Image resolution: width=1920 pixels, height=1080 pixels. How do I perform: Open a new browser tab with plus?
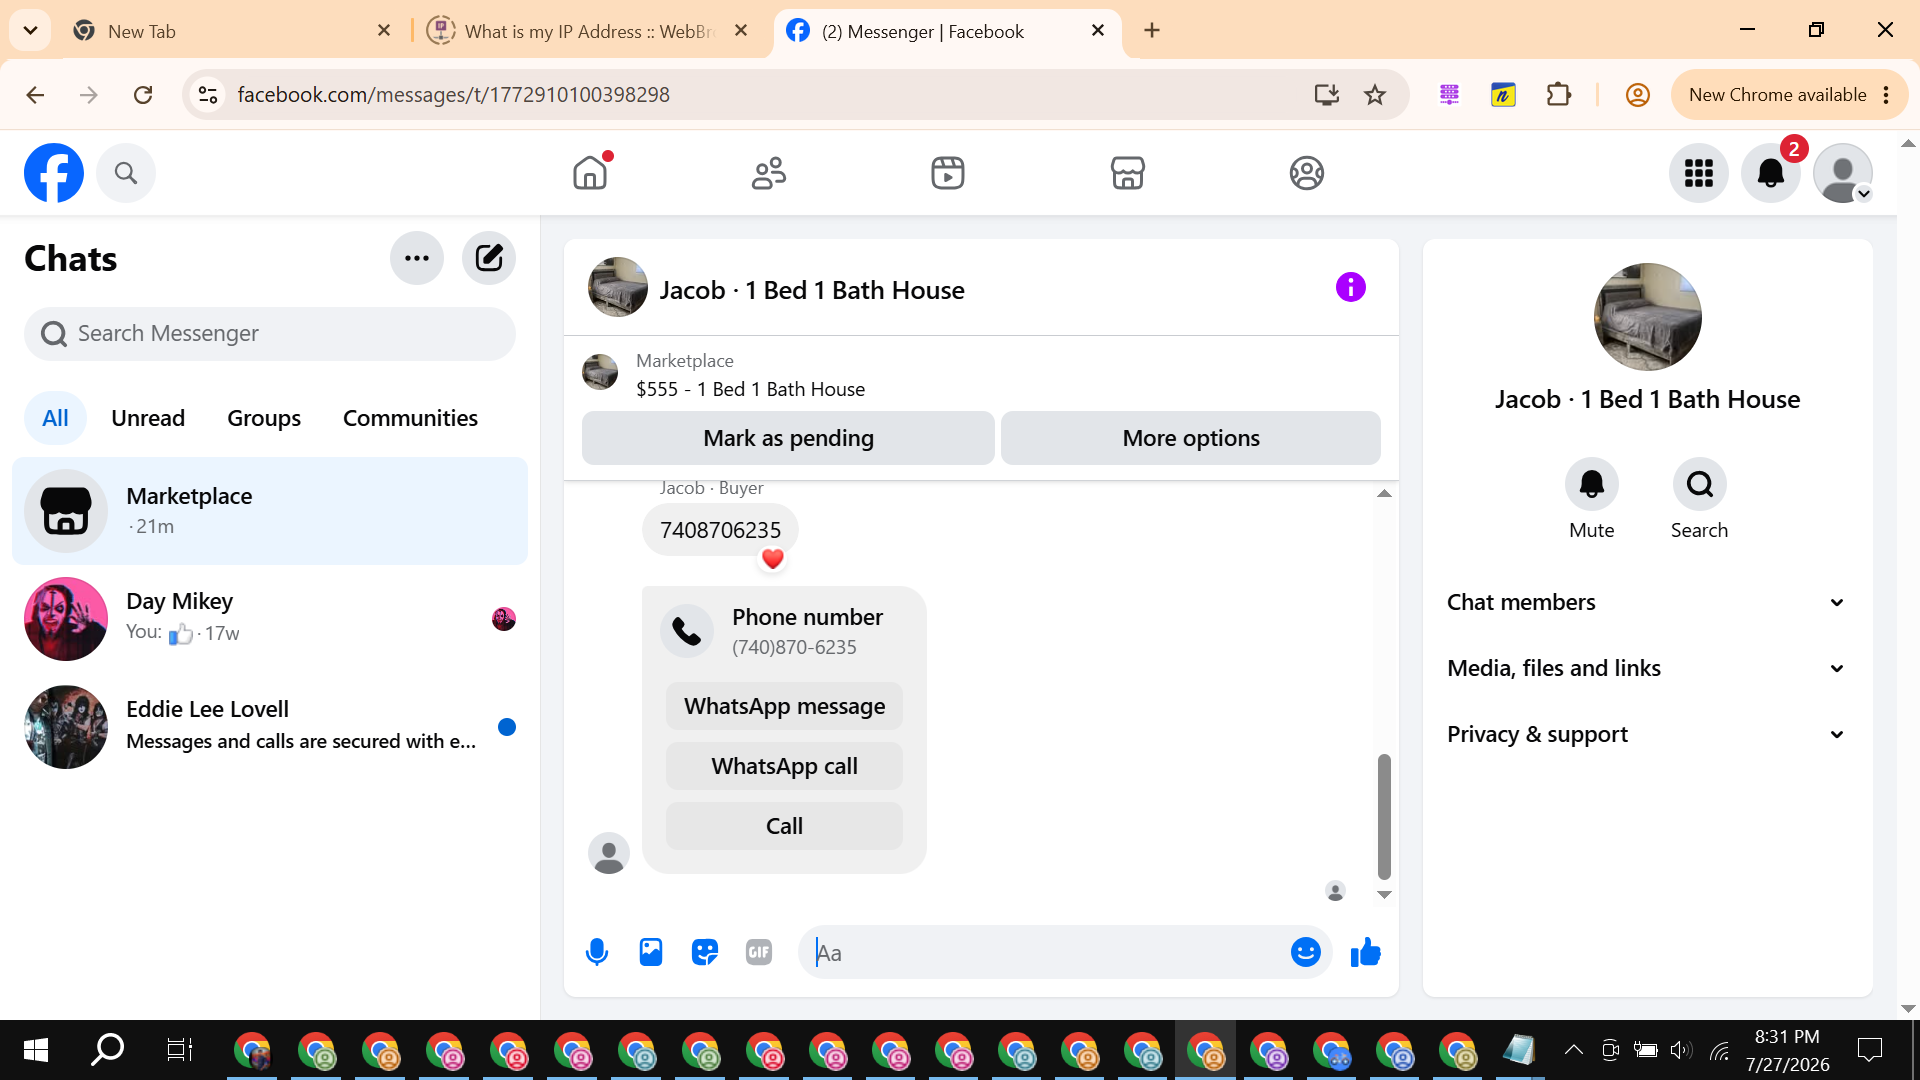click(x=1152, y=31)
